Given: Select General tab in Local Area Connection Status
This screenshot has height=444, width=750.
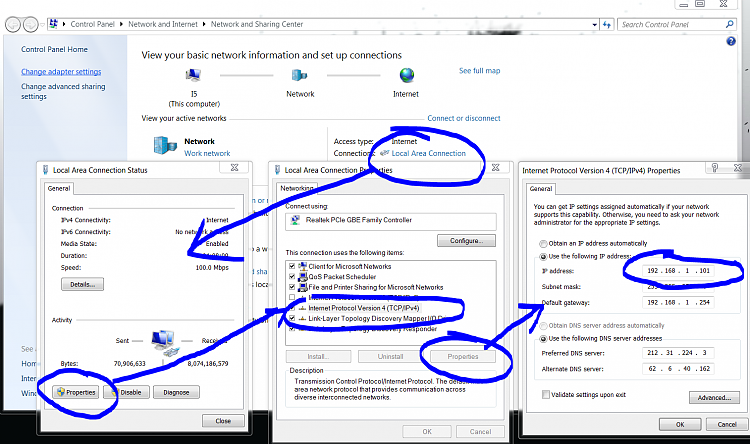Looking at the screenshot, I should [59, 189].
